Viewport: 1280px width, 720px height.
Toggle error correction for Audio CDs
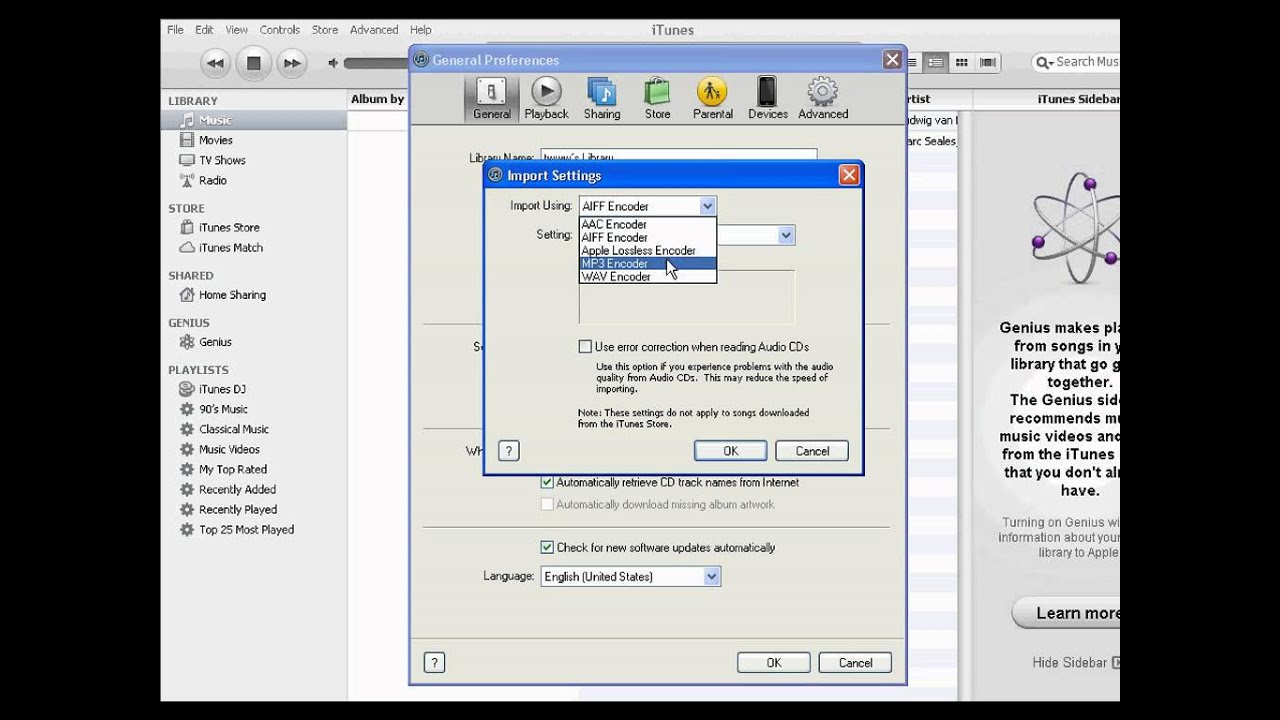click(585, 347)
